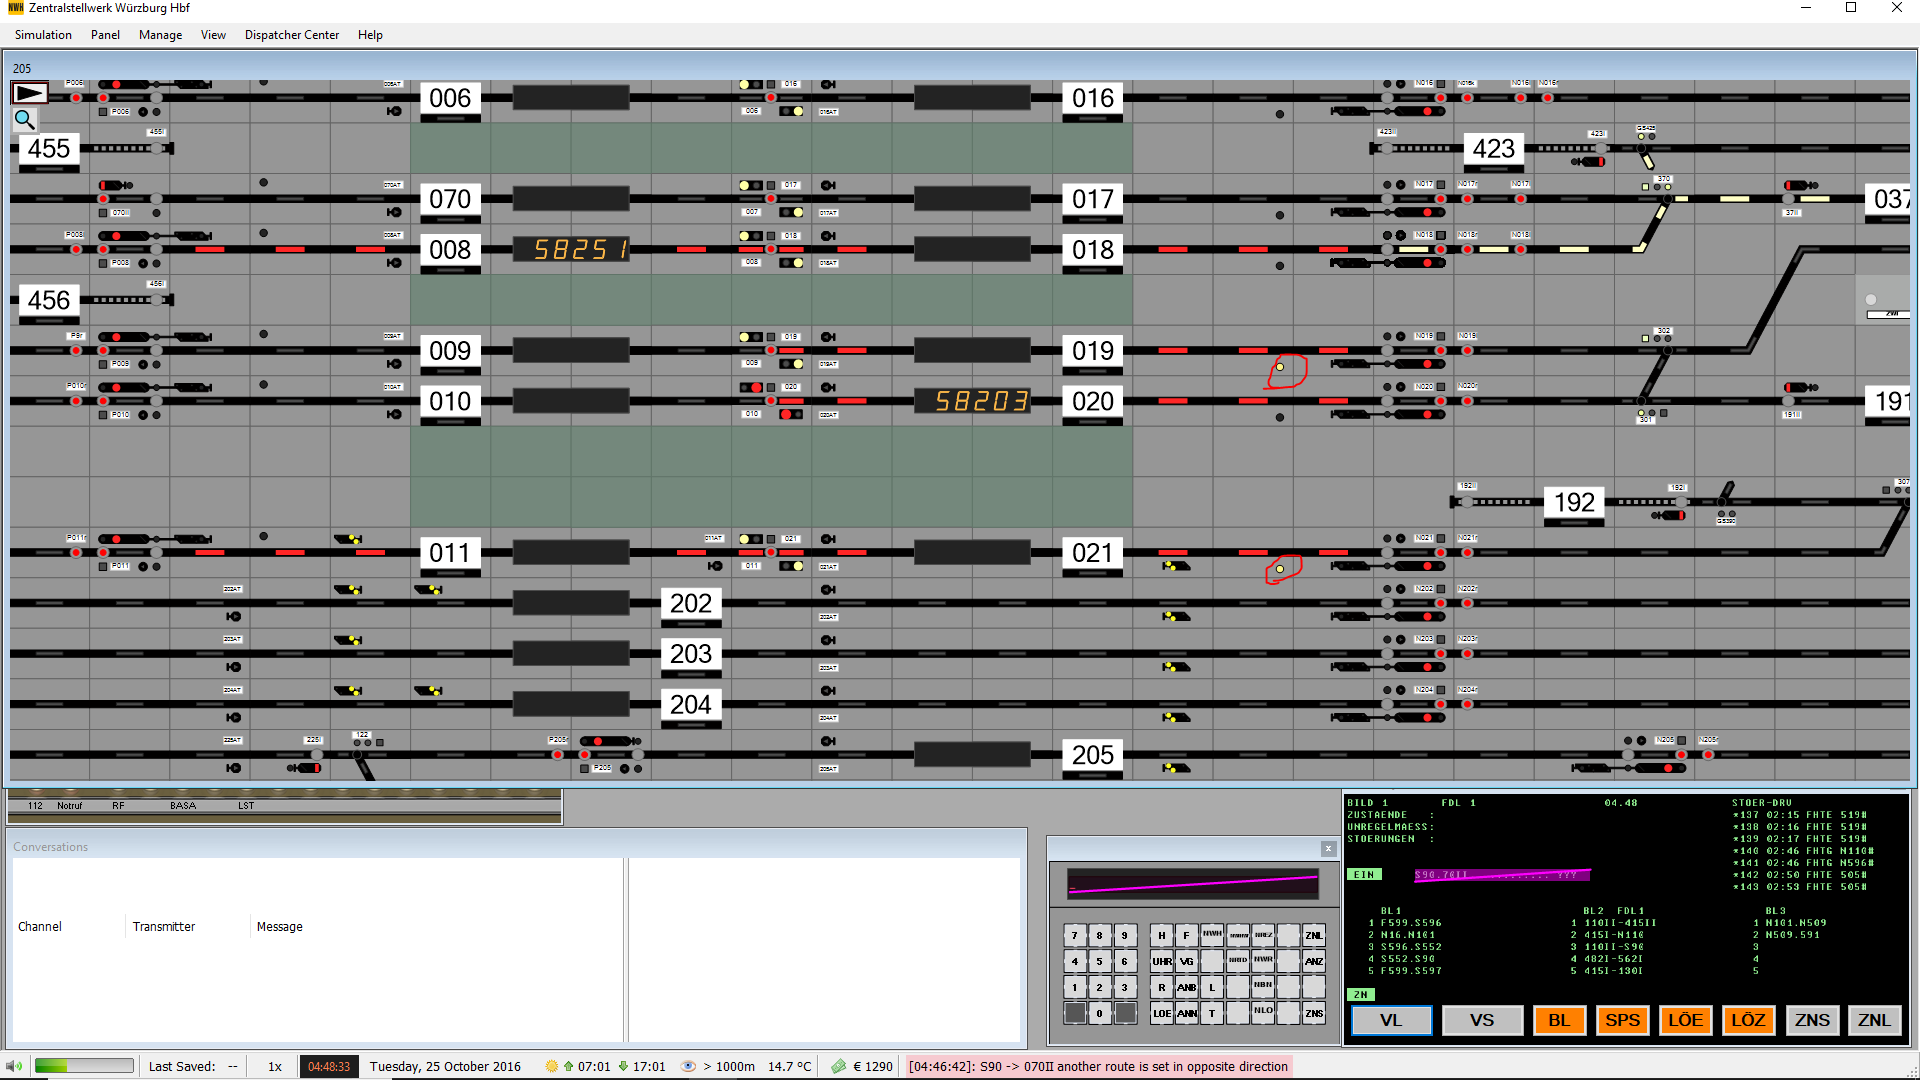The image size is (1920, 1080).
Task: Click the simulation speed 1x field
Action: click(x=275, y=1066)
